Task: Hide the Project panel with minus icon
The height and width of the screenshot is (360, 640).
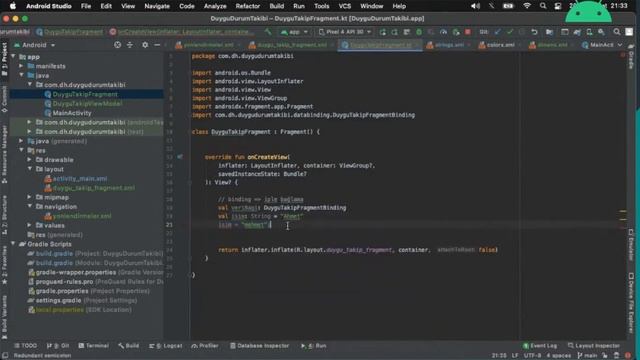Action: pyautogui.click(x=157, y=45)
